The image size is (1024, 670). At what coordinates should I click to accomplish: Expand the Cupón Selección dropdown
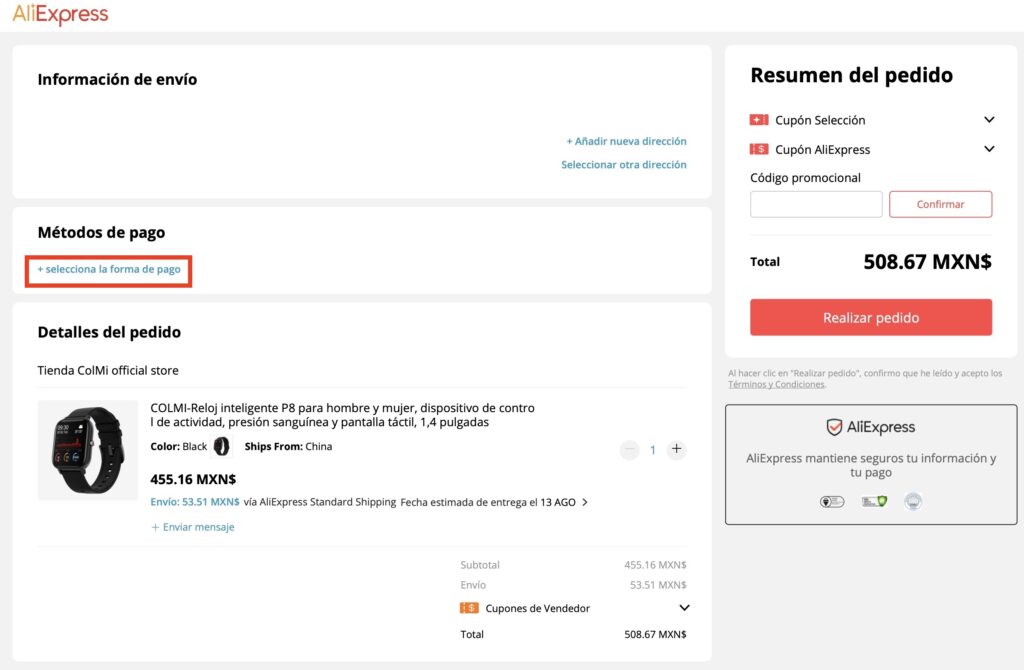[x=989, y=120]
